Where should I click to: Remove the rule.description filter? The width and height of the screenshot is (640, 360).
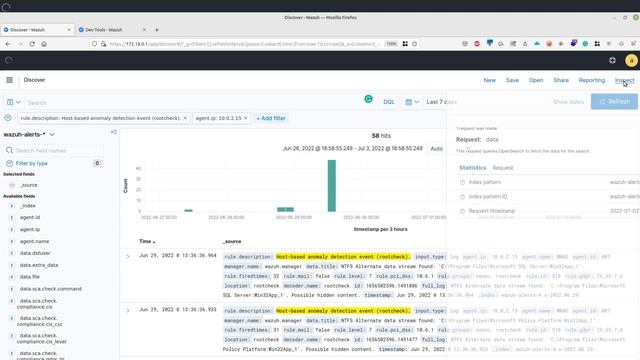[185, 118]
